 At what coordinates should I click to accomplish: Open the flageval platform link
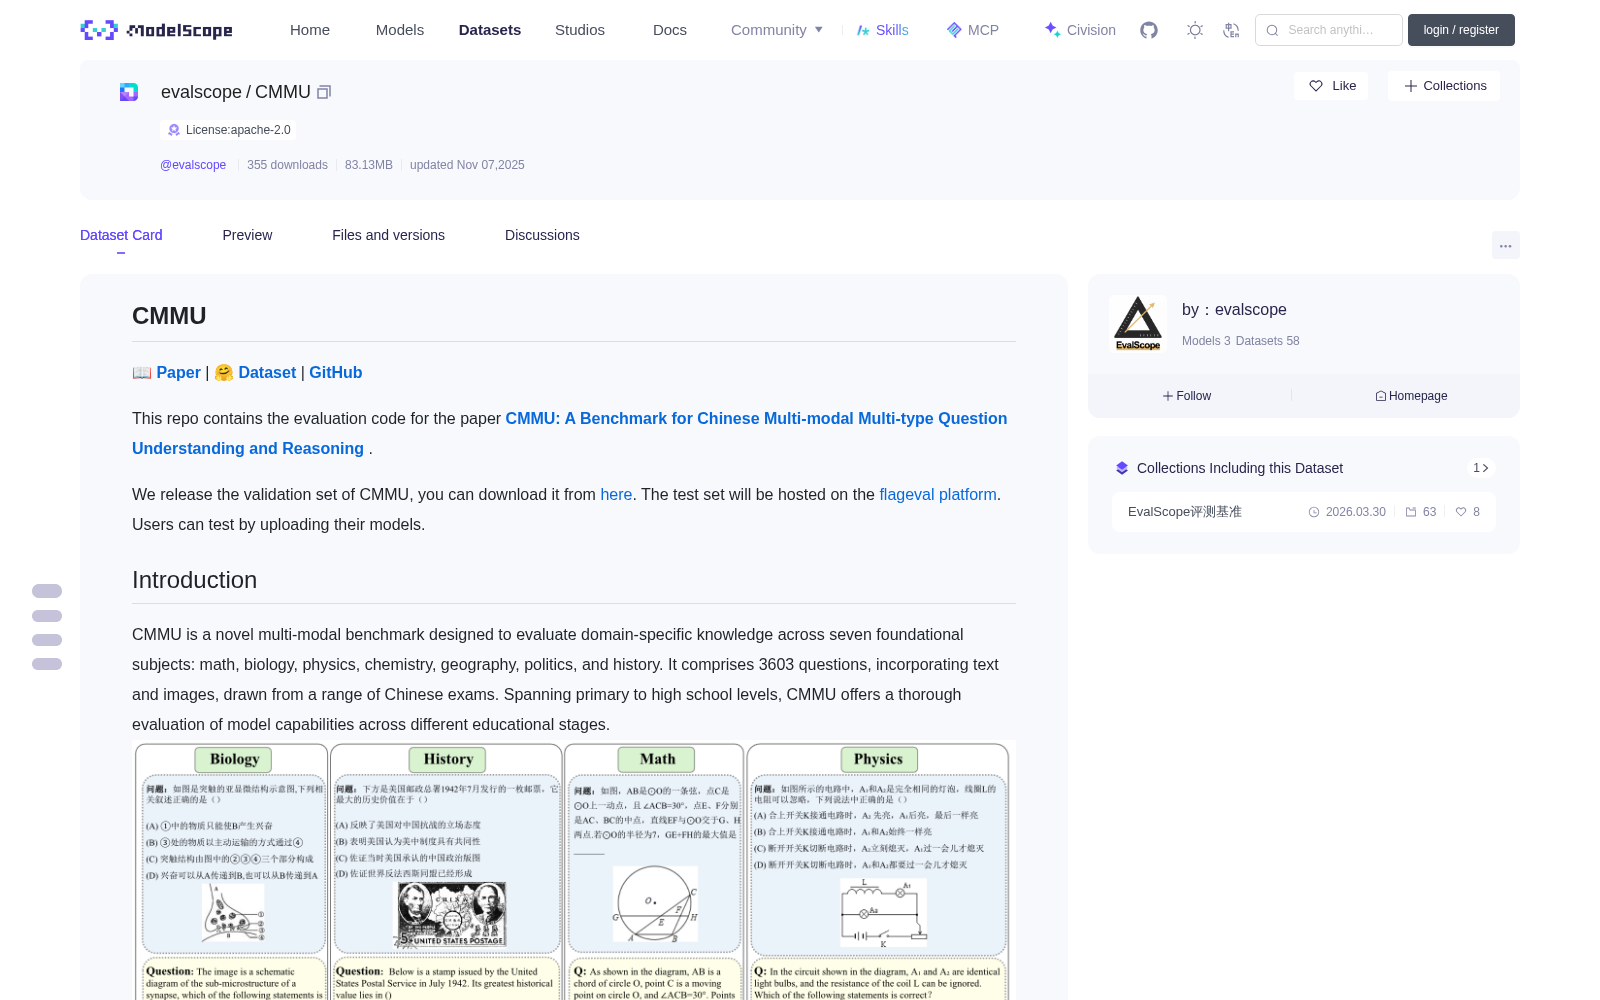point(938,494)
